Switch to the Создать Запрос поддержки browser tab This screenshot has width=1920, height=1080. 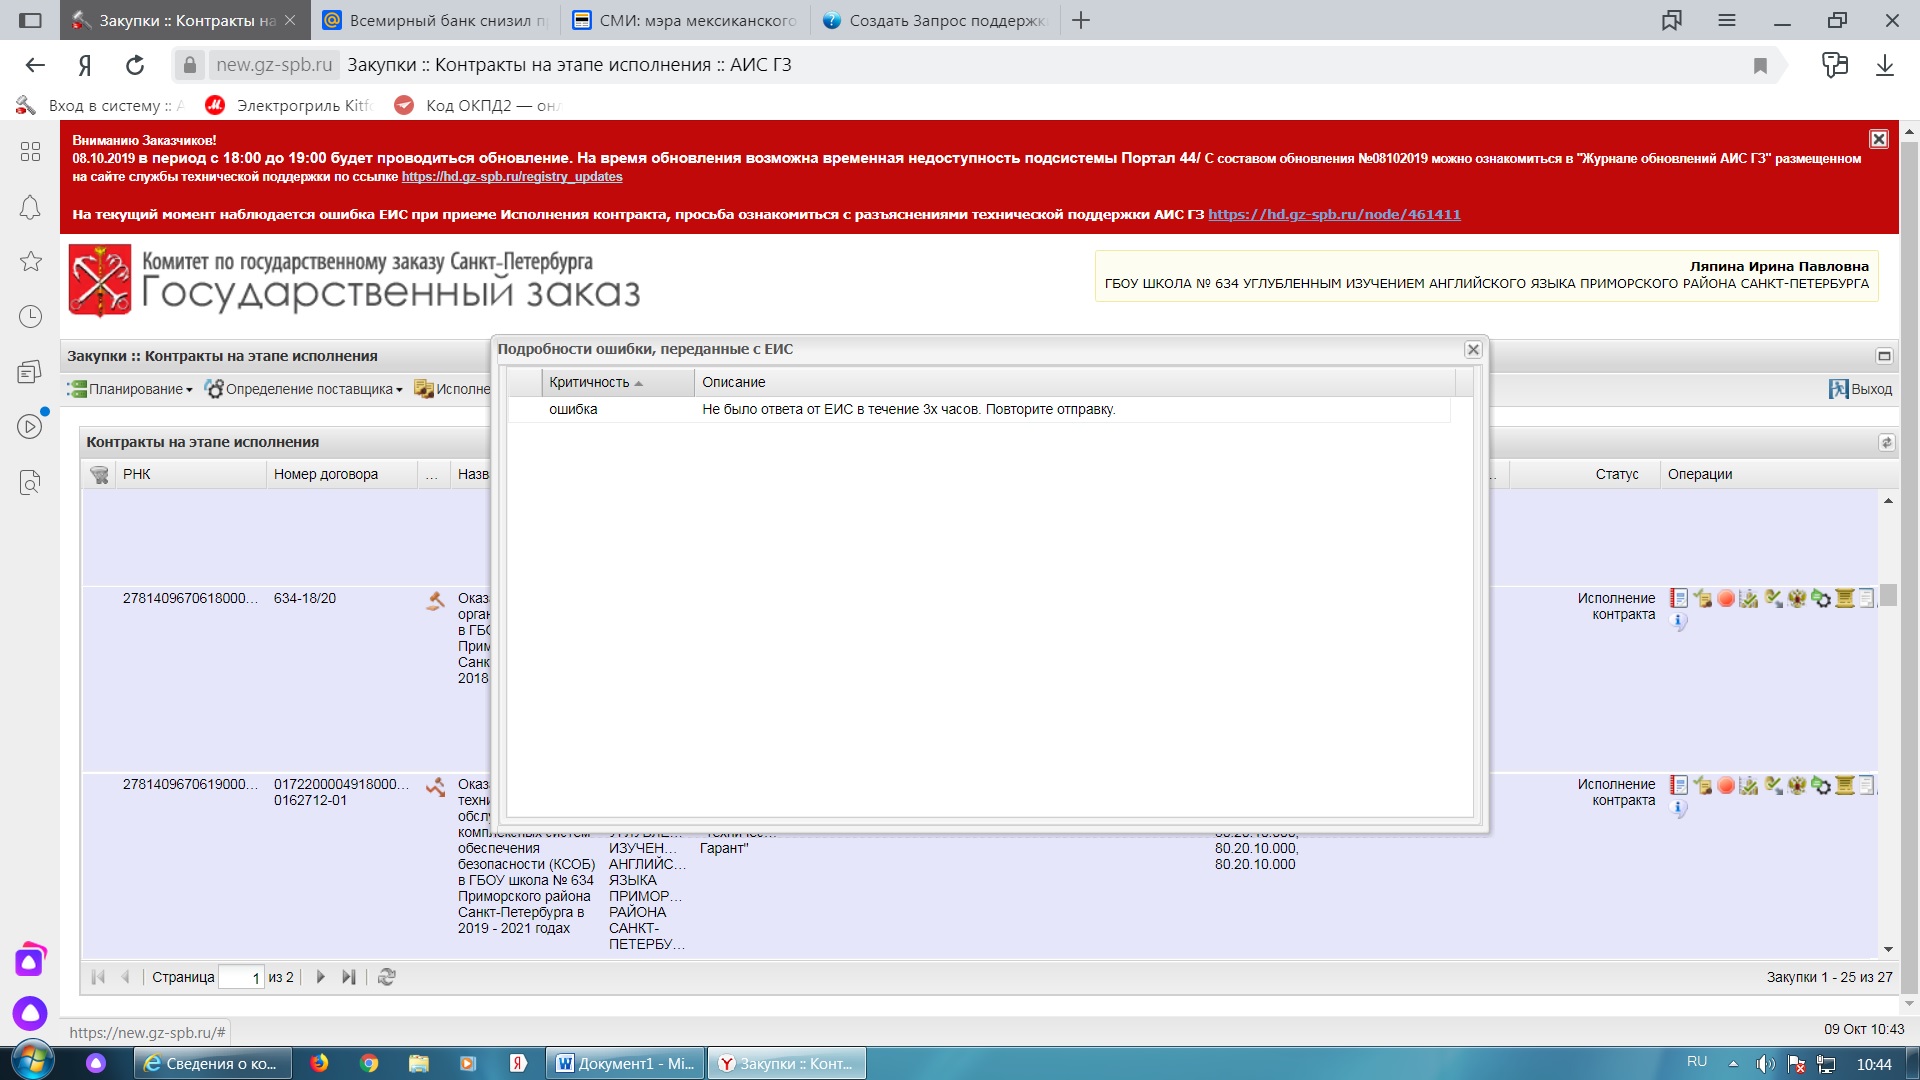click(935, 20)
